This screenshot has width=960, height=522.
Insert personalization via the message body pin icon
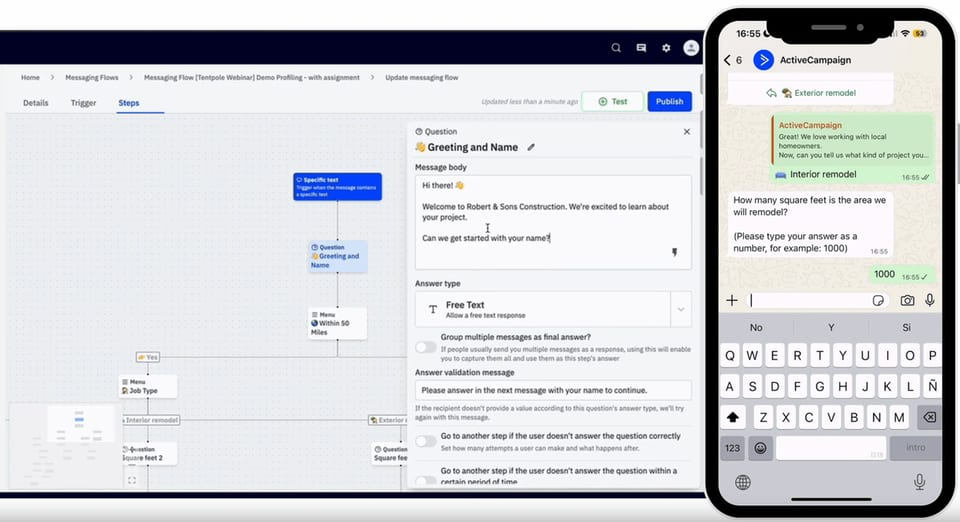(675, 252)
